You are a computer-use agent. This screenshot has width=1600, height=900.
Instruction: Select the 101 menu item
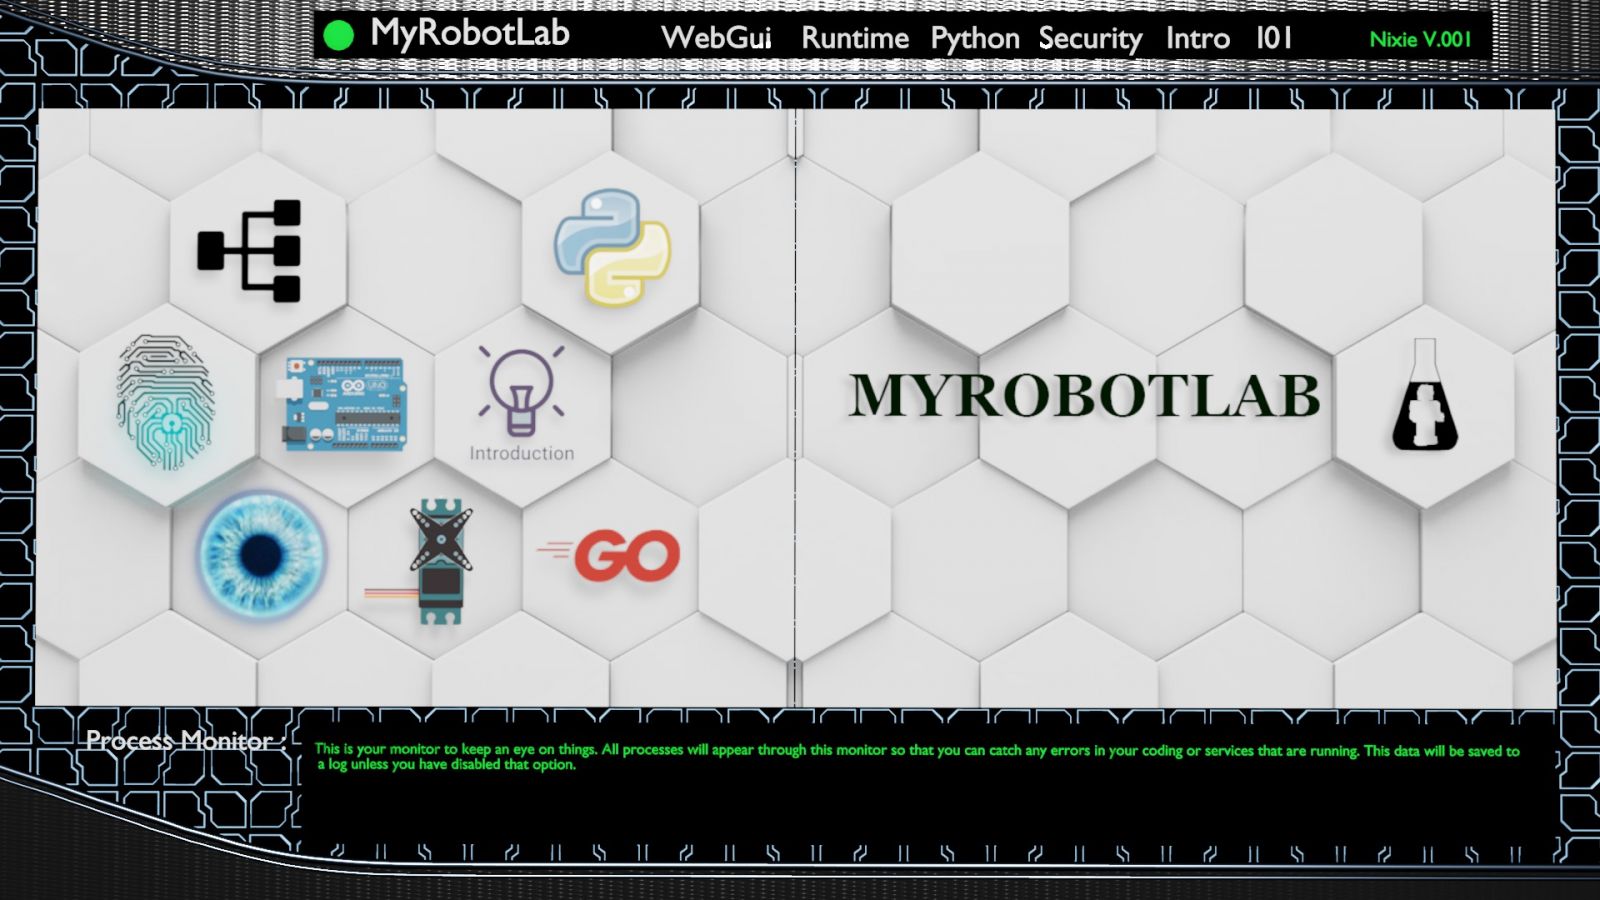click(x=1274, y=38)
